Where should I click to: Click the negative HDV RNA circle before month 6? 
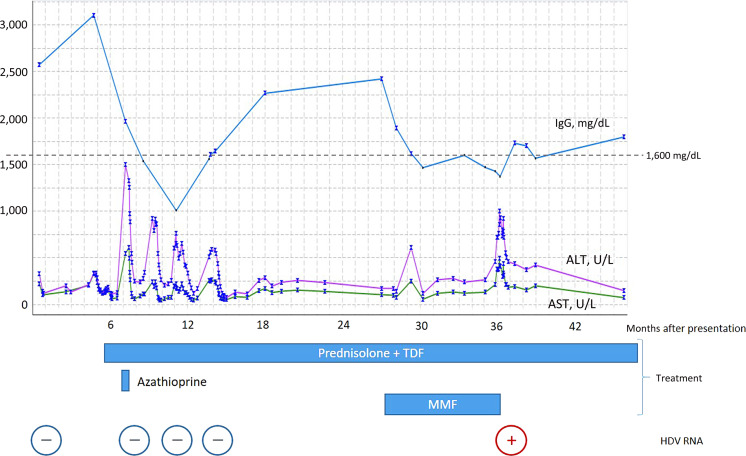point(47,440)
